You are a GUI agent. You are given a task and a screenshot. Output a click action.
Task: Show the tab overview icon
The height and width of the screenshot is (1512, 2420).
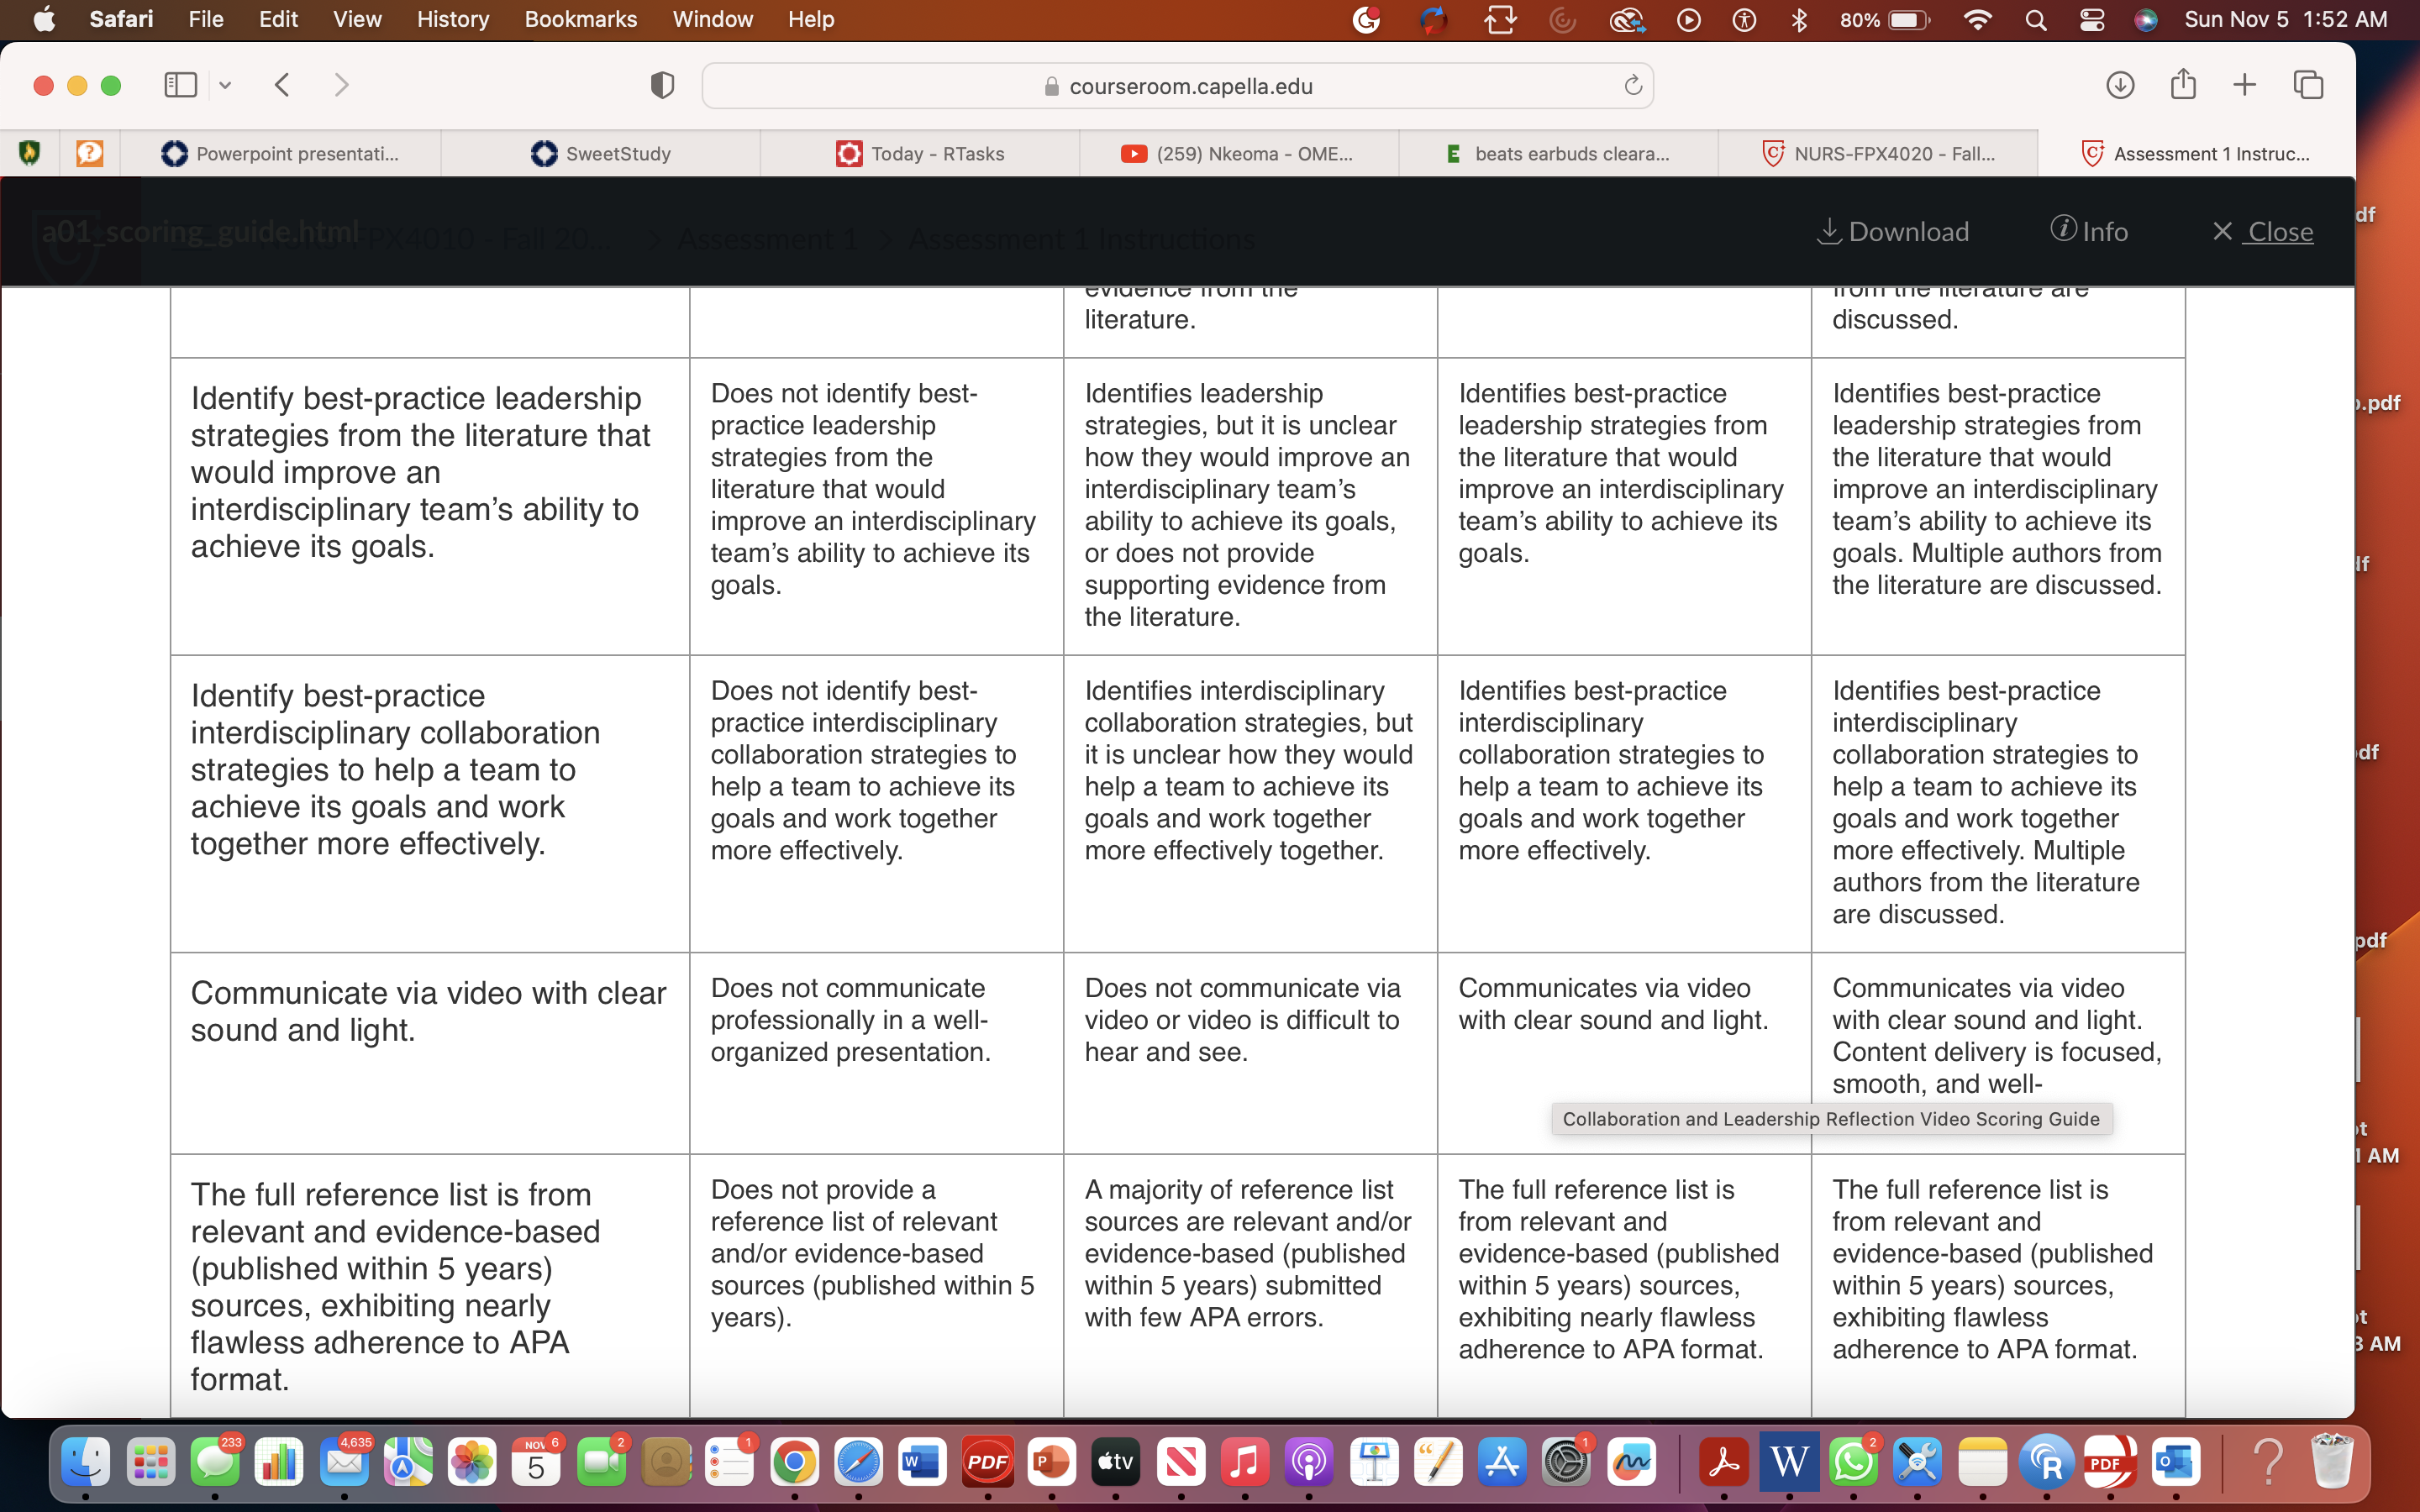point(2308,85)
